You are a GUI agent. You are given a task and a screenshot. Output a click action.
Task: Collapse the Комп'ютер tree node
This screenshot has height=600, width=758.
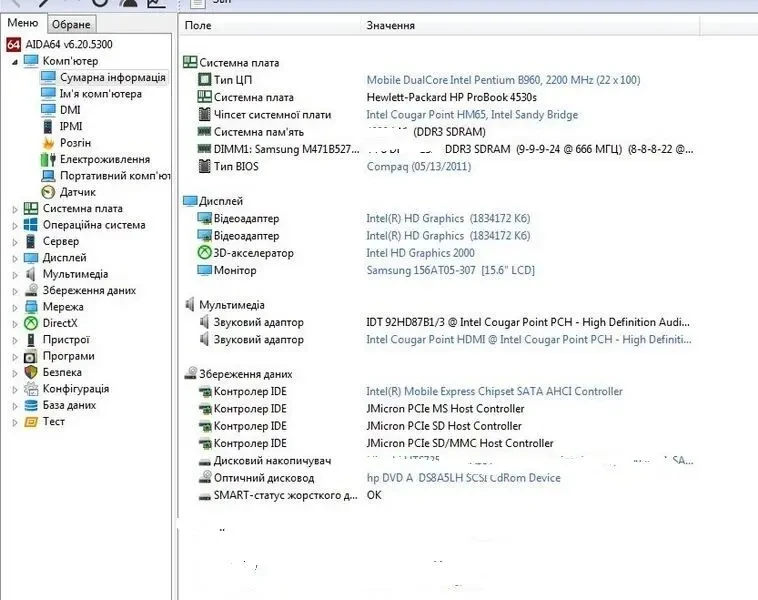click(15, 62)
